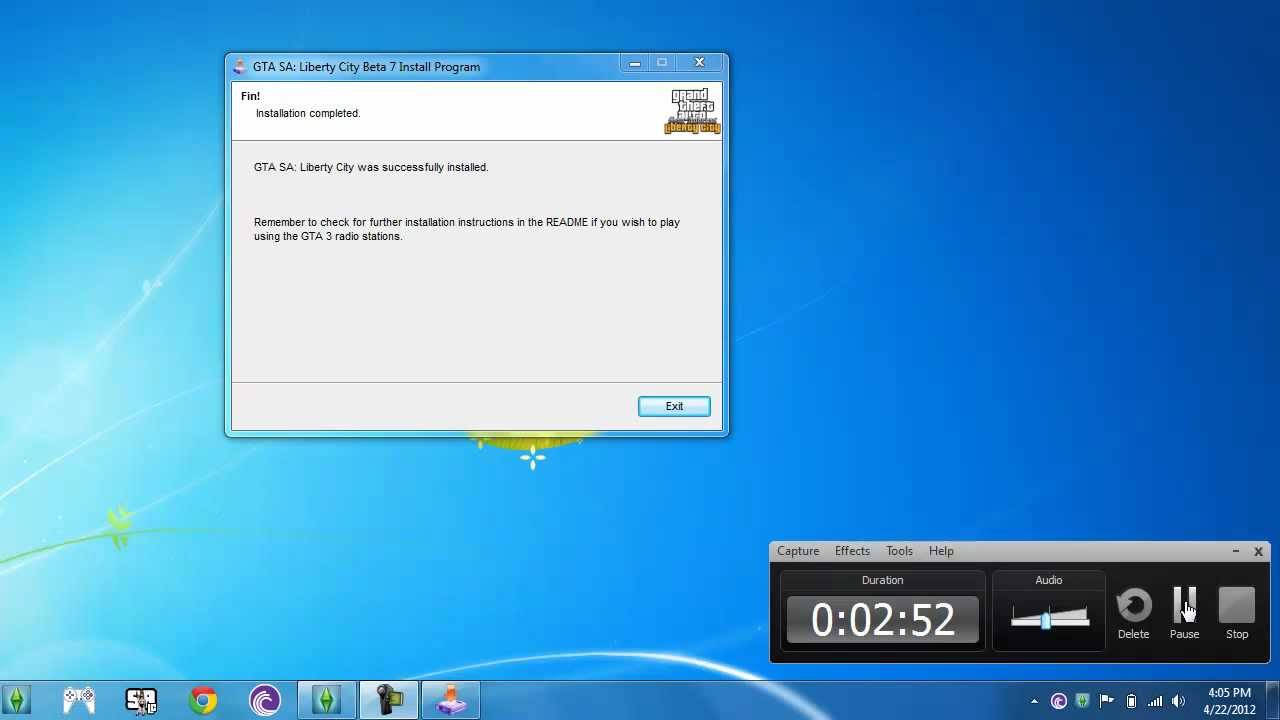Open the Tools menu in recorder
The height and width of the screenshot is (720, 1280).
[899, 551]
